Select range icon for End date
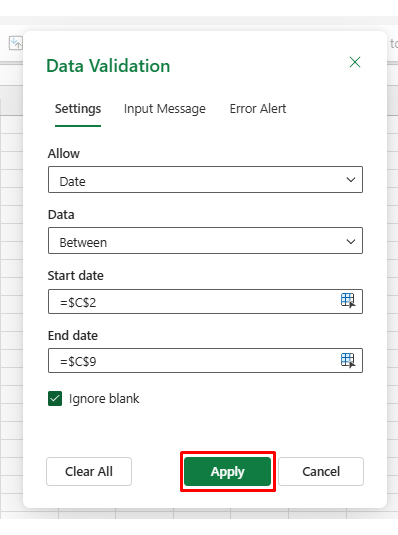 [348, 360]
